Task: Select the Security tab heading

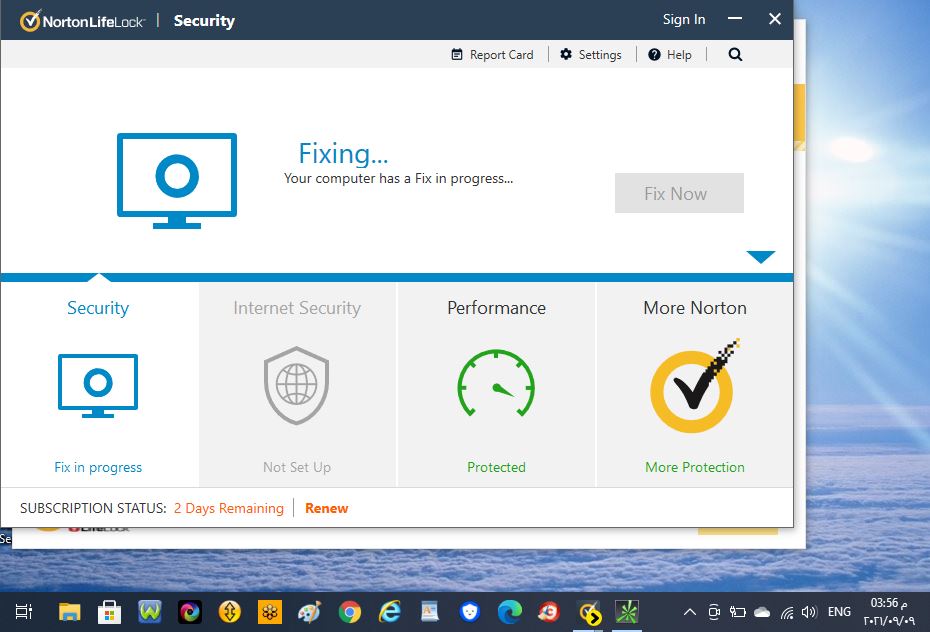Action: click(x=98, y=308)
